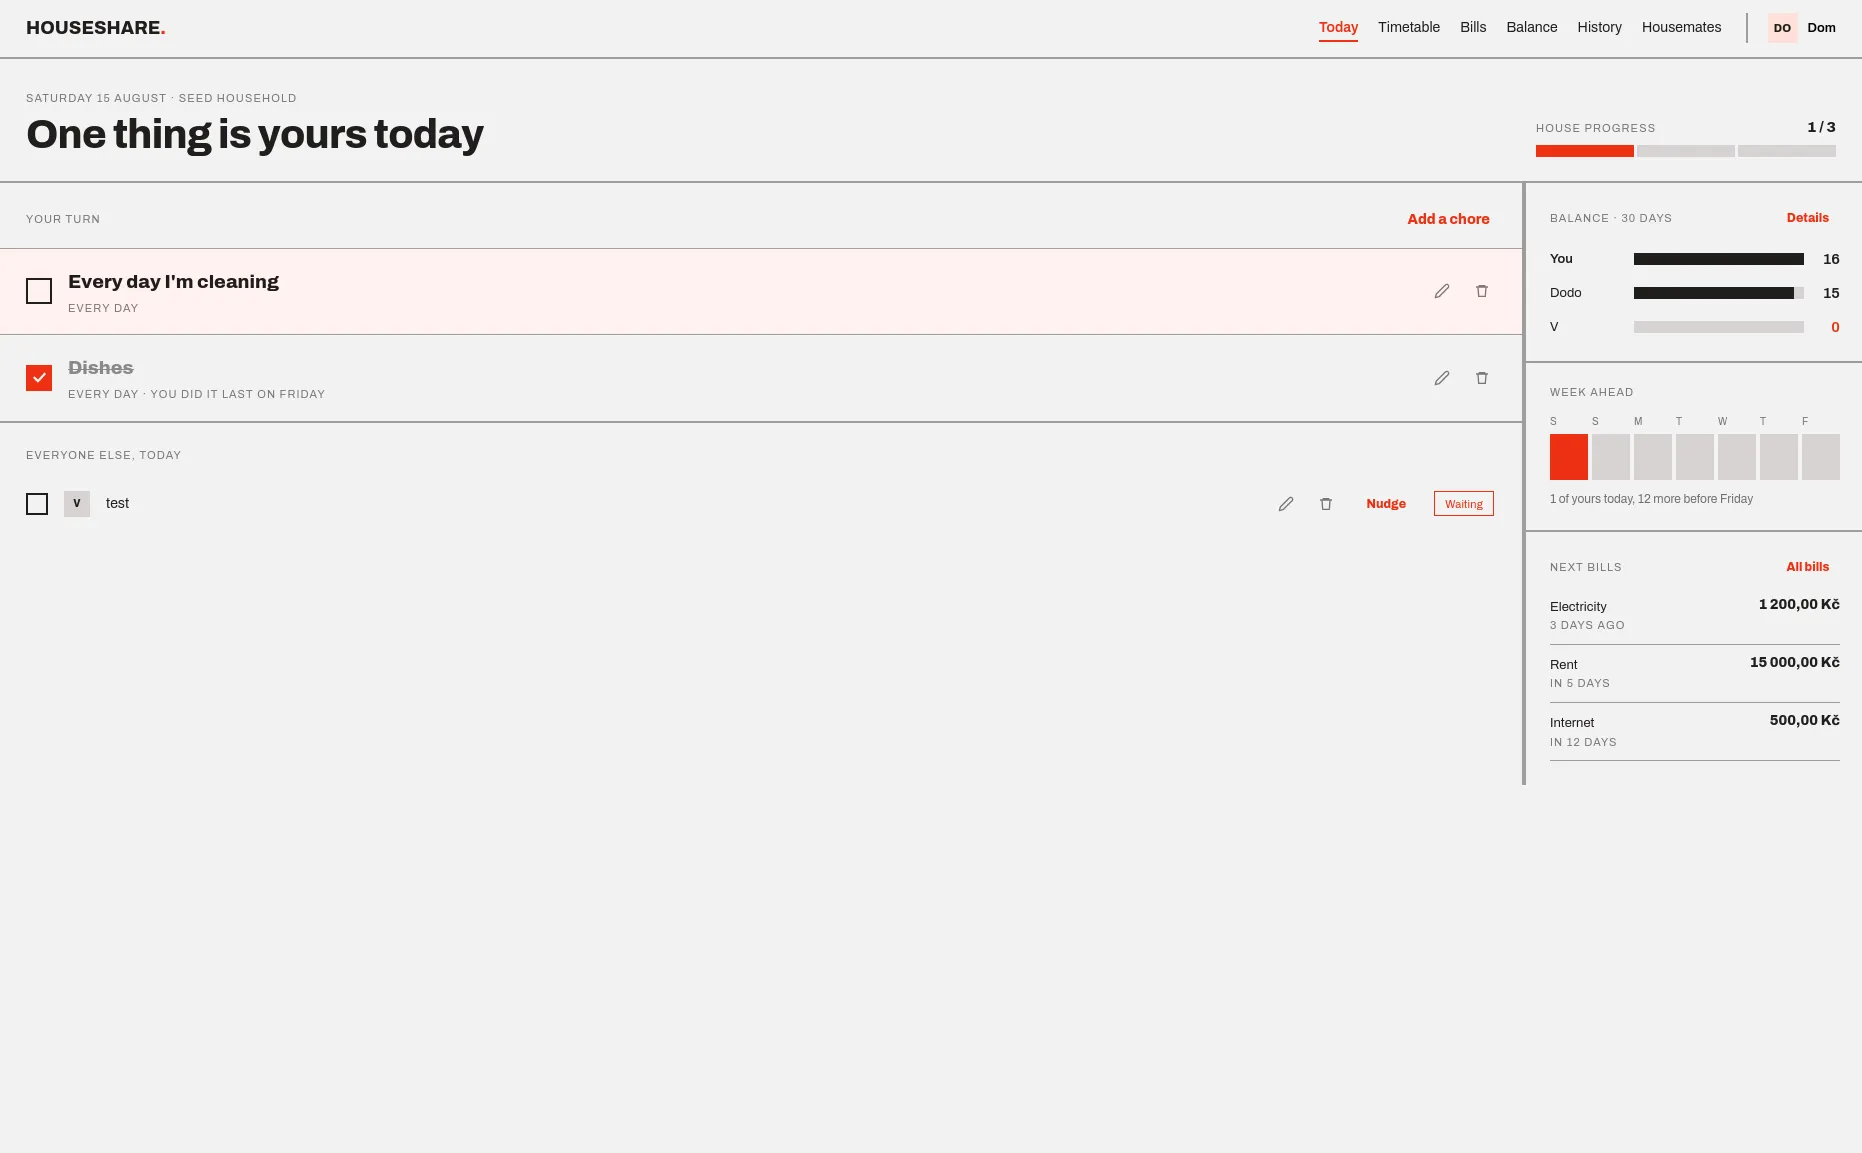This screenshot has width=1862, height=1153.
Task: Tick the test chore checkbox
Action: pos(37,504)
